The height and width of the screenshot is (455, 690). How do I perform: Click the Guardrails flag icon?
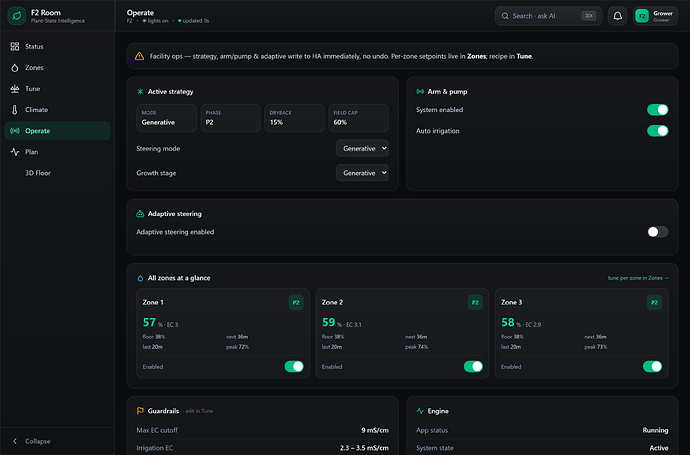click(x=140, y=411)
